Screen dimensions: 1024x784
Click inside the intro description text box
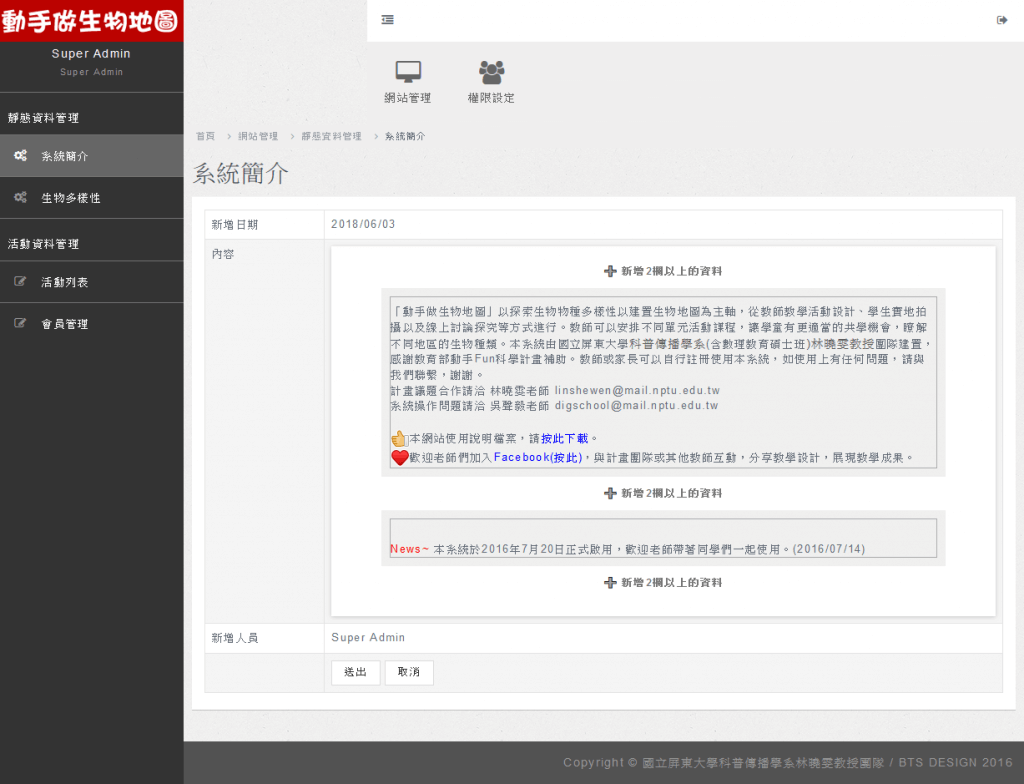click(x=663, y=382)
